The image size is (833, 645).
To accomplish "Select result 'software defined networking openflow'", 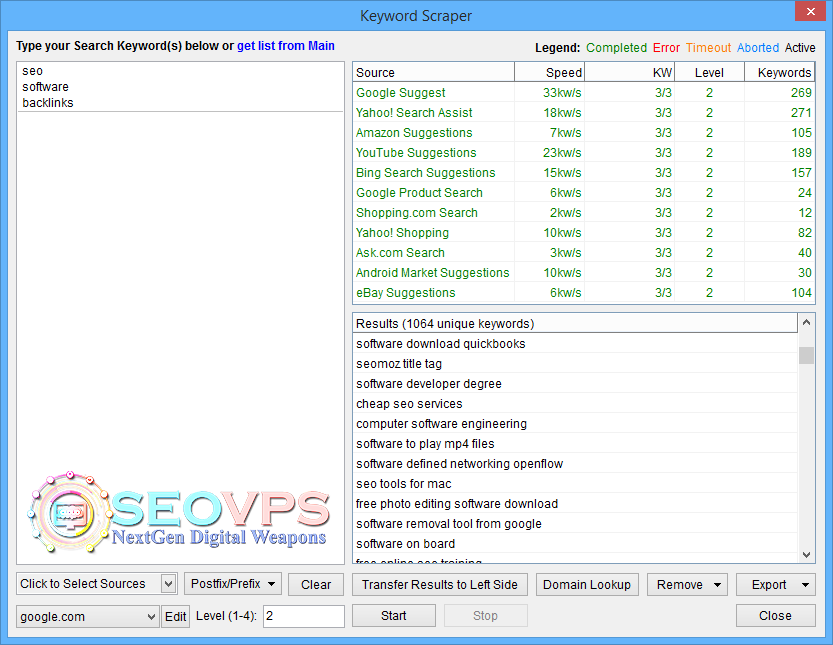I will pyautogui.click(x=575, y=464).
